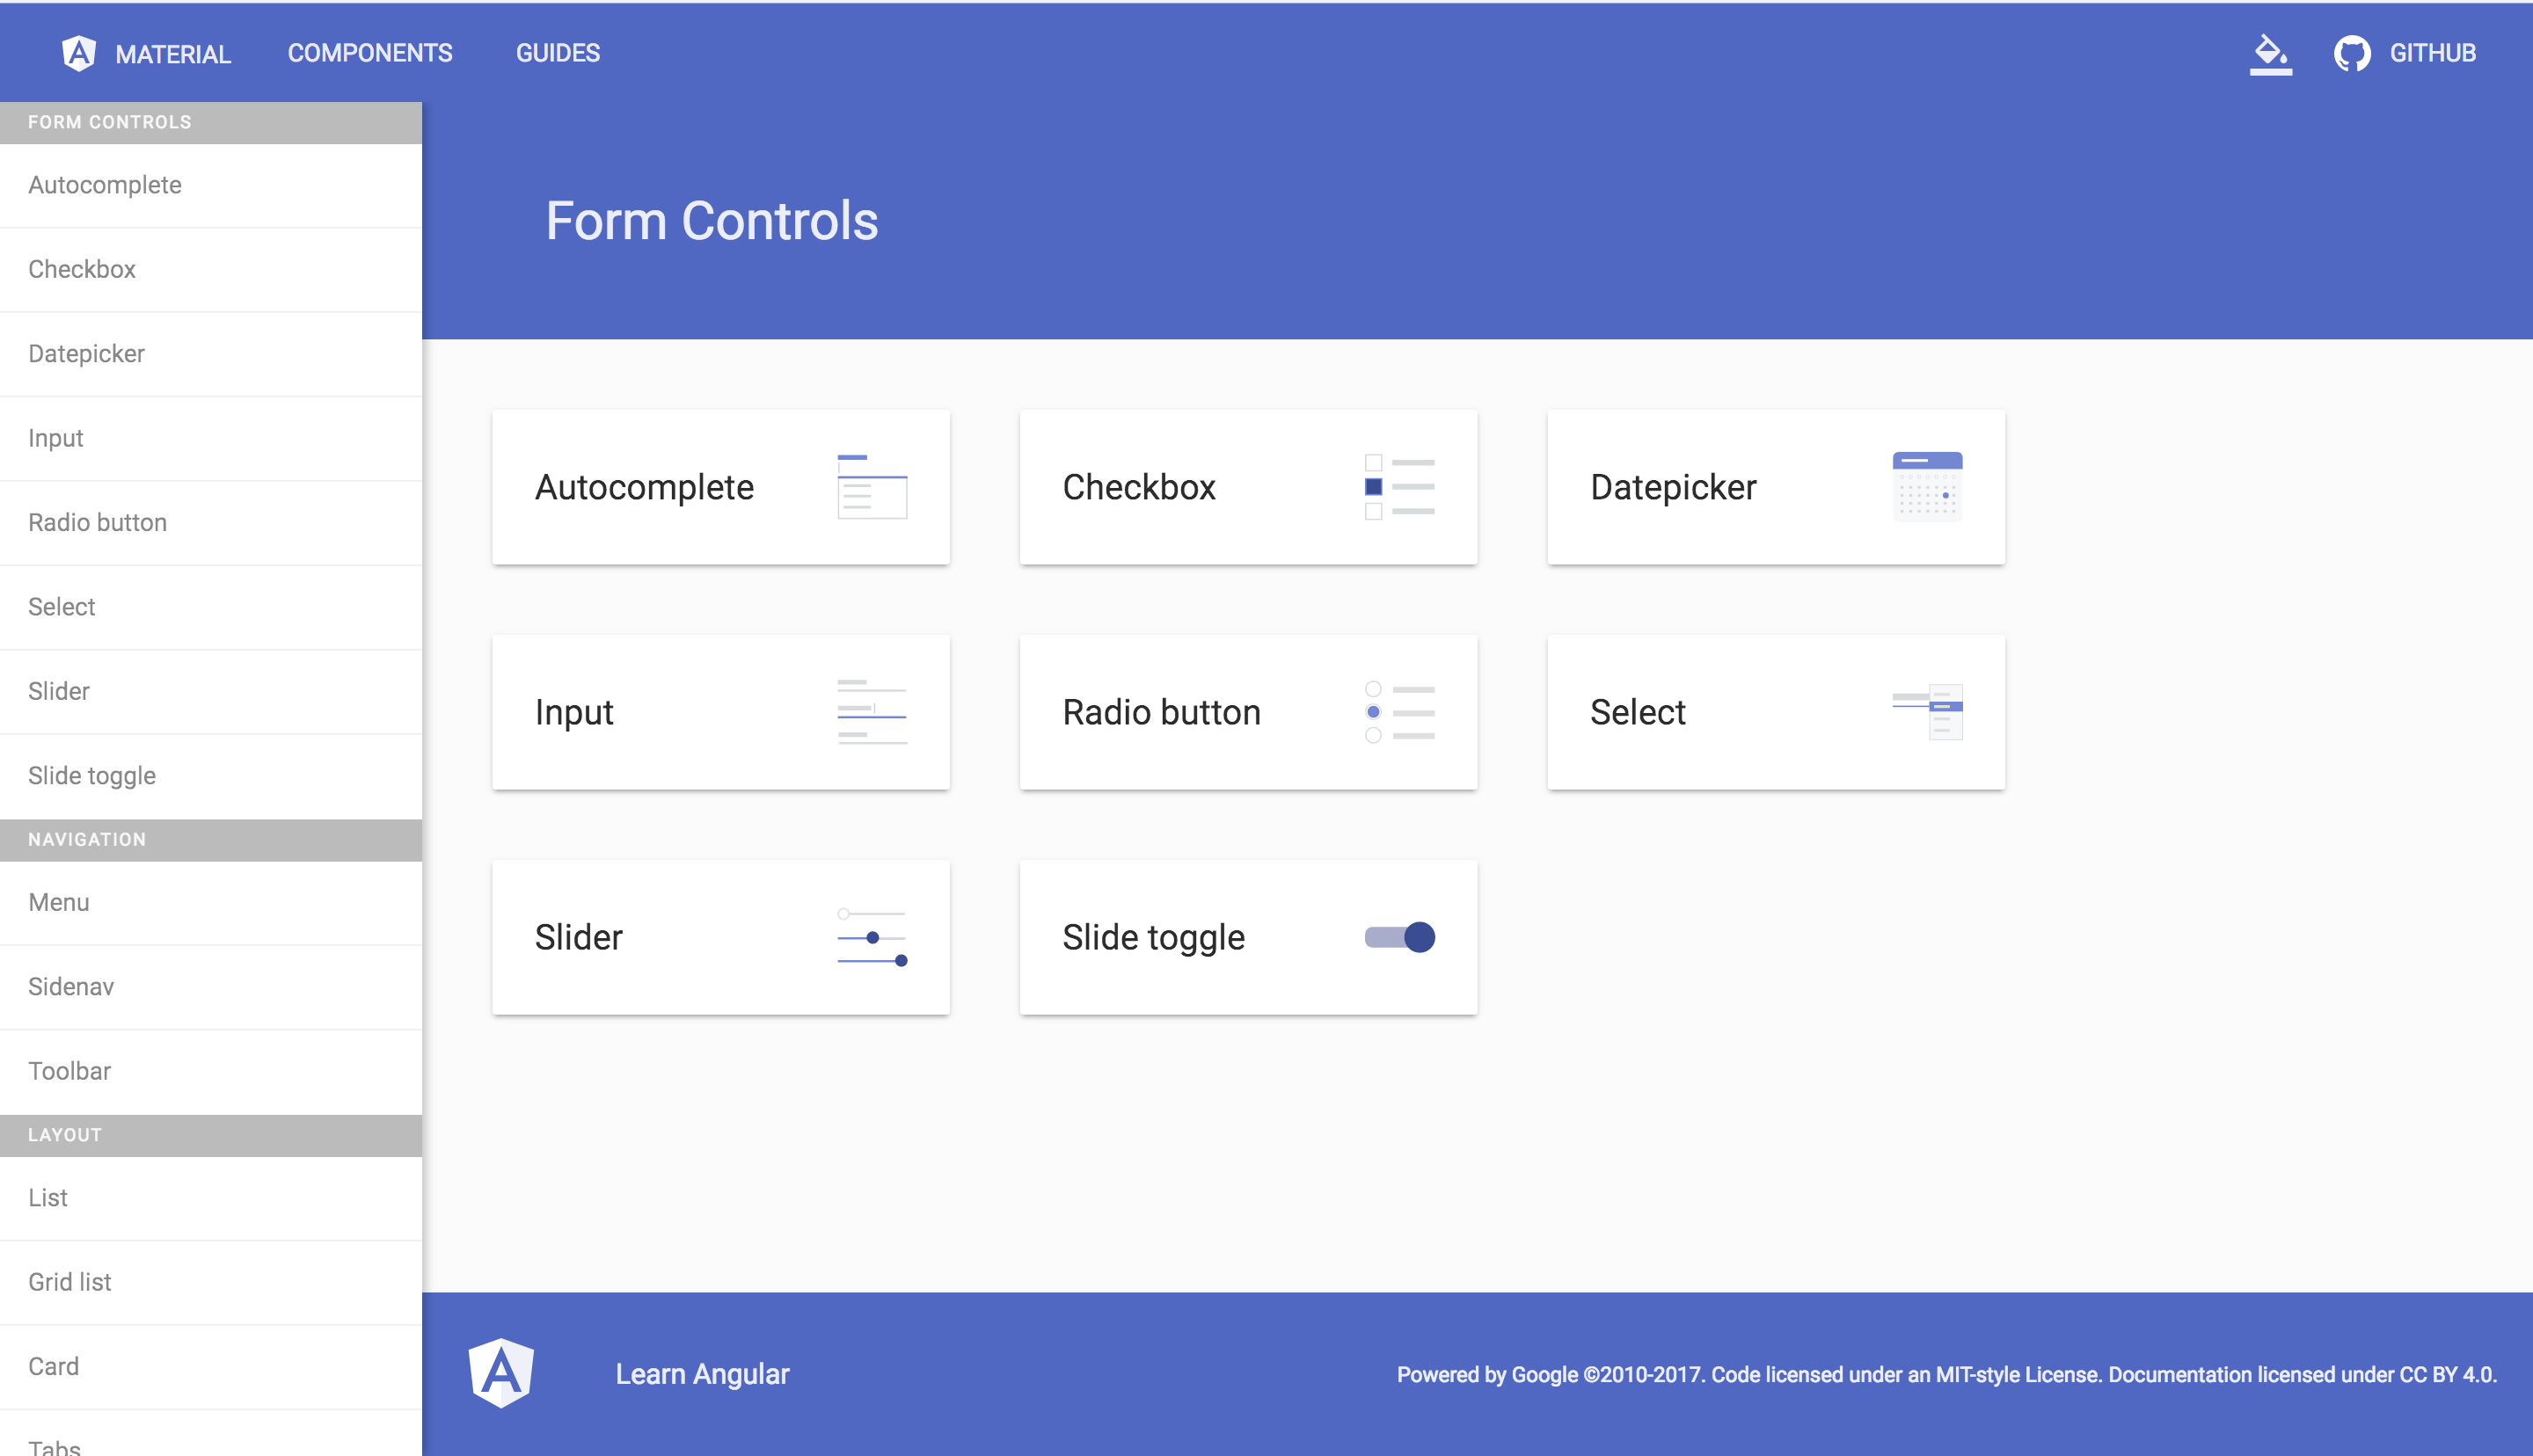The height and width of the screenshot is (1456, 2533).
Task: Click the COMPONENTS menu item
Action: (369, 52)
